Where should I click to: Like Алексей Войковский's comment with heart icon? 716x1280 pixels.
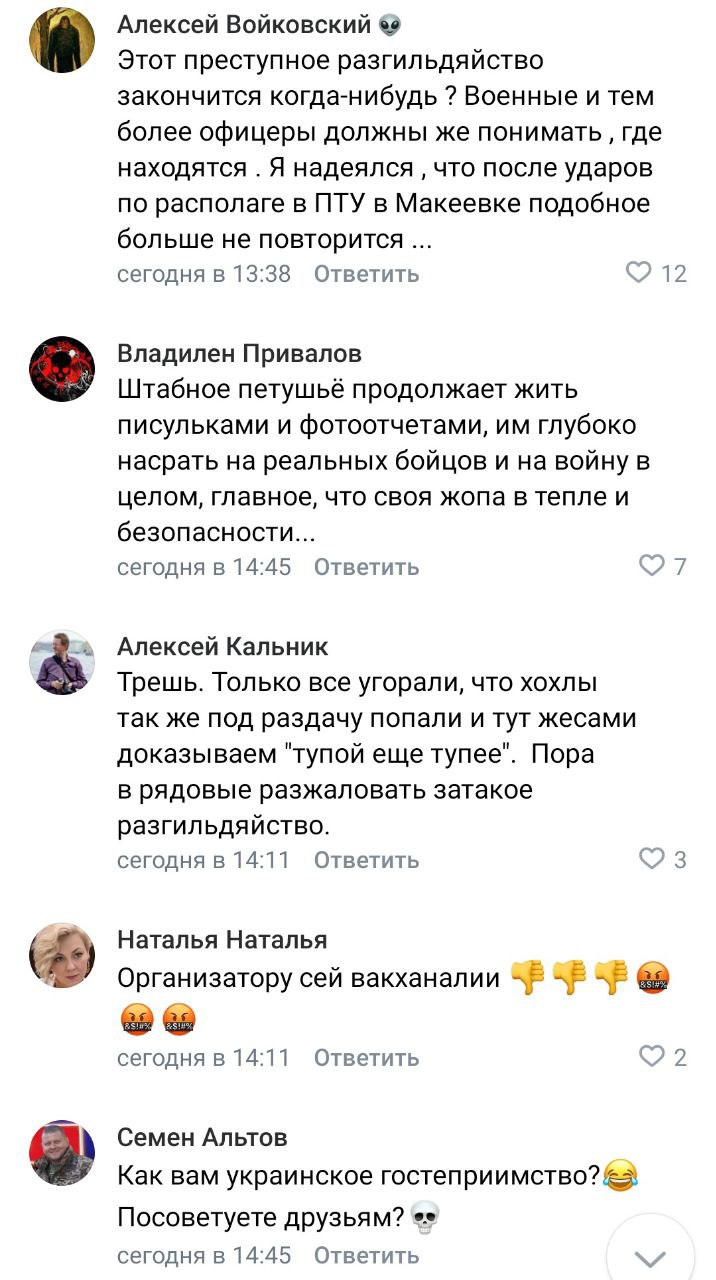(638, 273)
